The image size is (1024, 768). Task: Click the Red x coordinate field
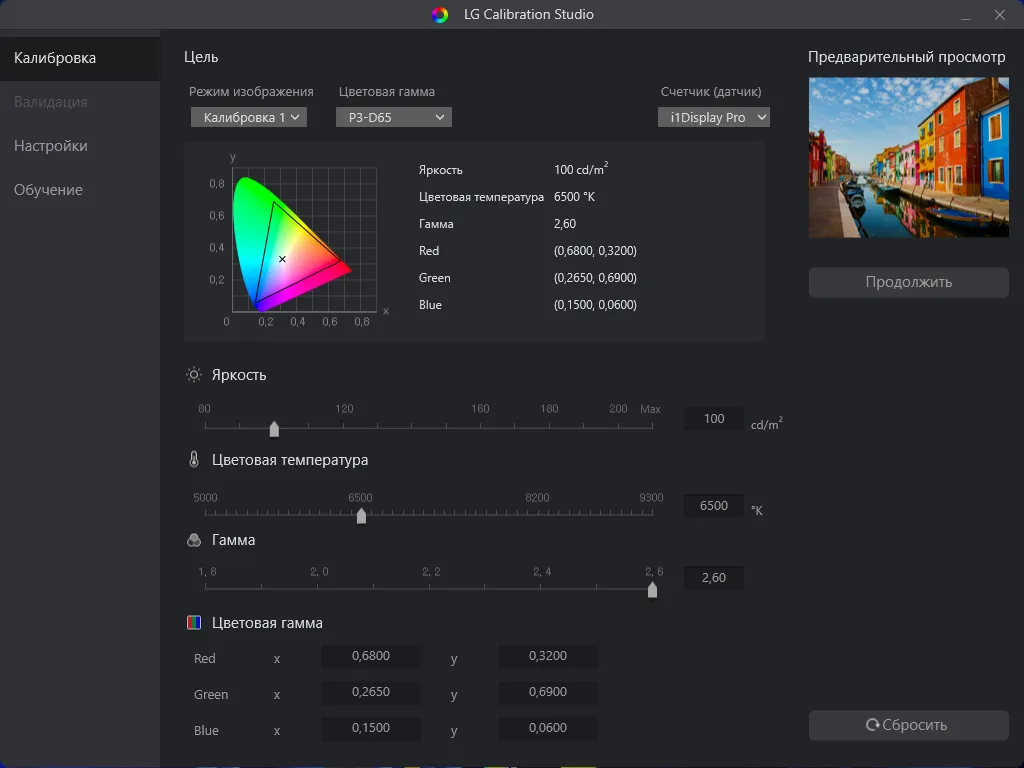371,657
